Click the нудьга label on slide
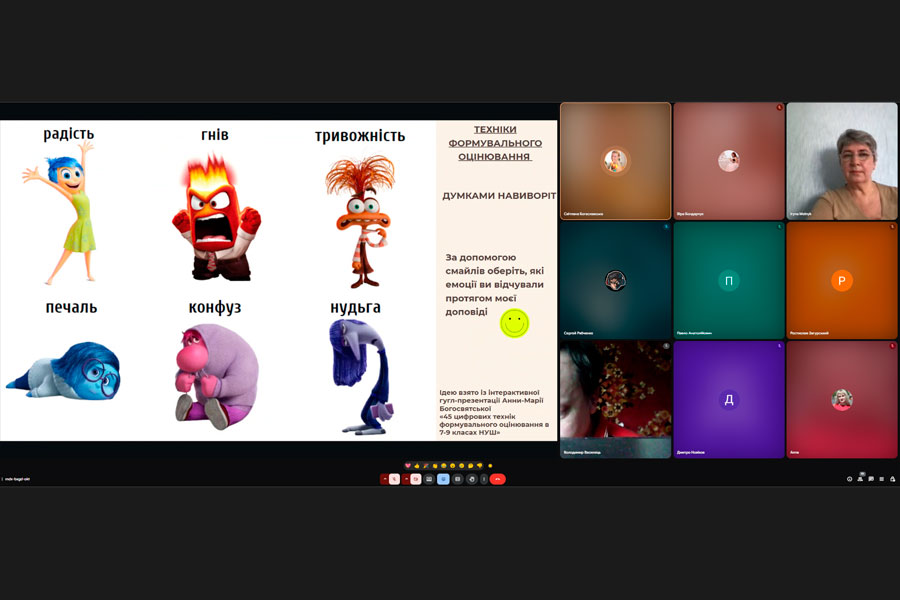 (x=355, y=308)
